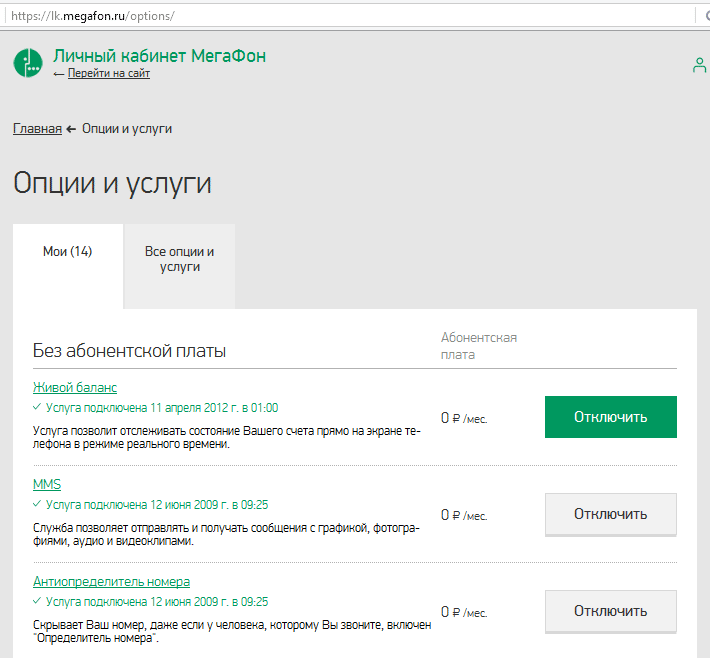Click the breadcrumb arrow after Главная
Viewport: 710px width, 658px height.
coord(71,129)
